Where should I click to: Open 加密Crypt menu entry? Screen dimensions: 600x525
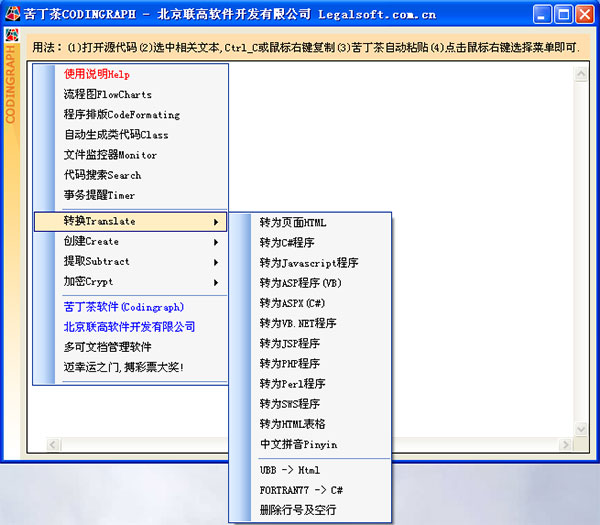[x=130, y=282]
